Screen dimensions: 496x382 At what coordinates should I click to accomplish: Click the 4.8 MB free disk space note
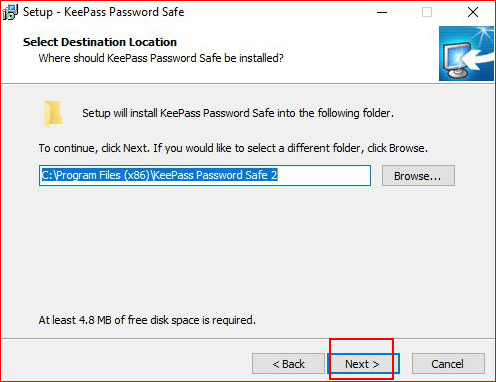(147, 320)
